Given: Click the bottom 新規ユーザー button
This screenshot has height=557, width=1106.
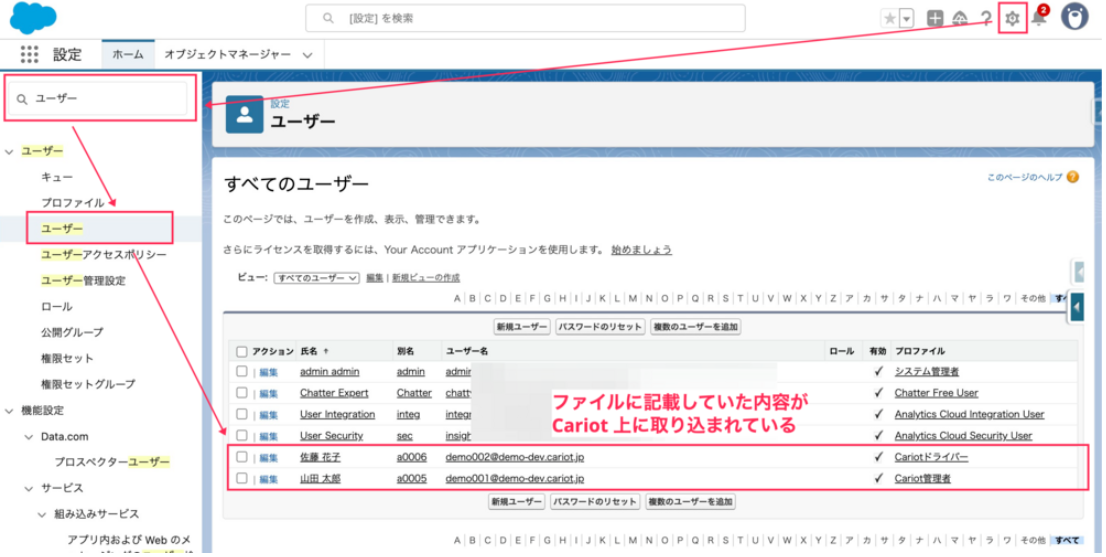Looking at the screenshot, I should (516, 502).
